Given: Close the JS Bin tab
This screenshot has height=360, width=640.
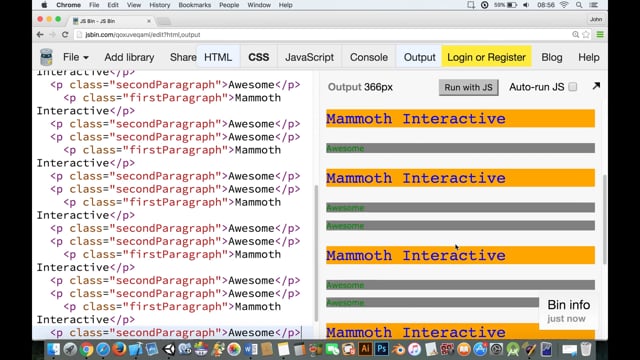Looking at the screenshot, I should tap(149, 21).
